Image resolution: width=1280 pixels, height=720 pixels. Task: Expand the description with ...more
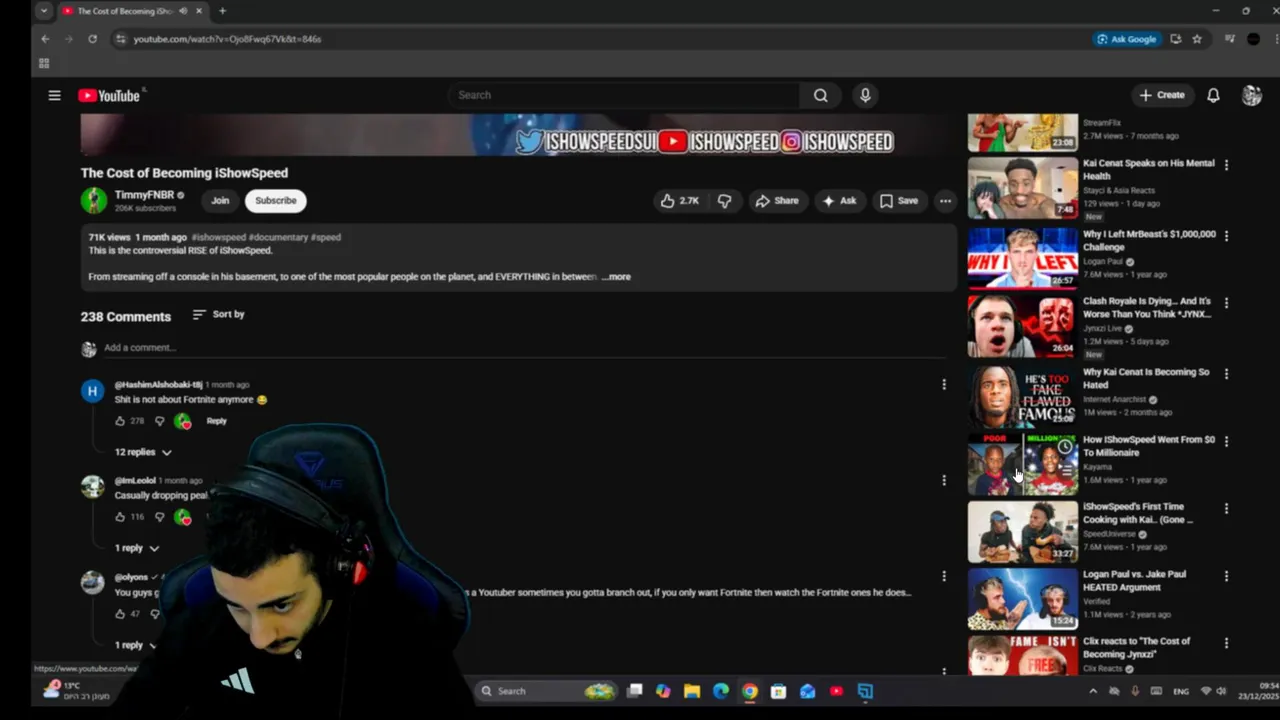pyautogui.click(x=616, y=277)
